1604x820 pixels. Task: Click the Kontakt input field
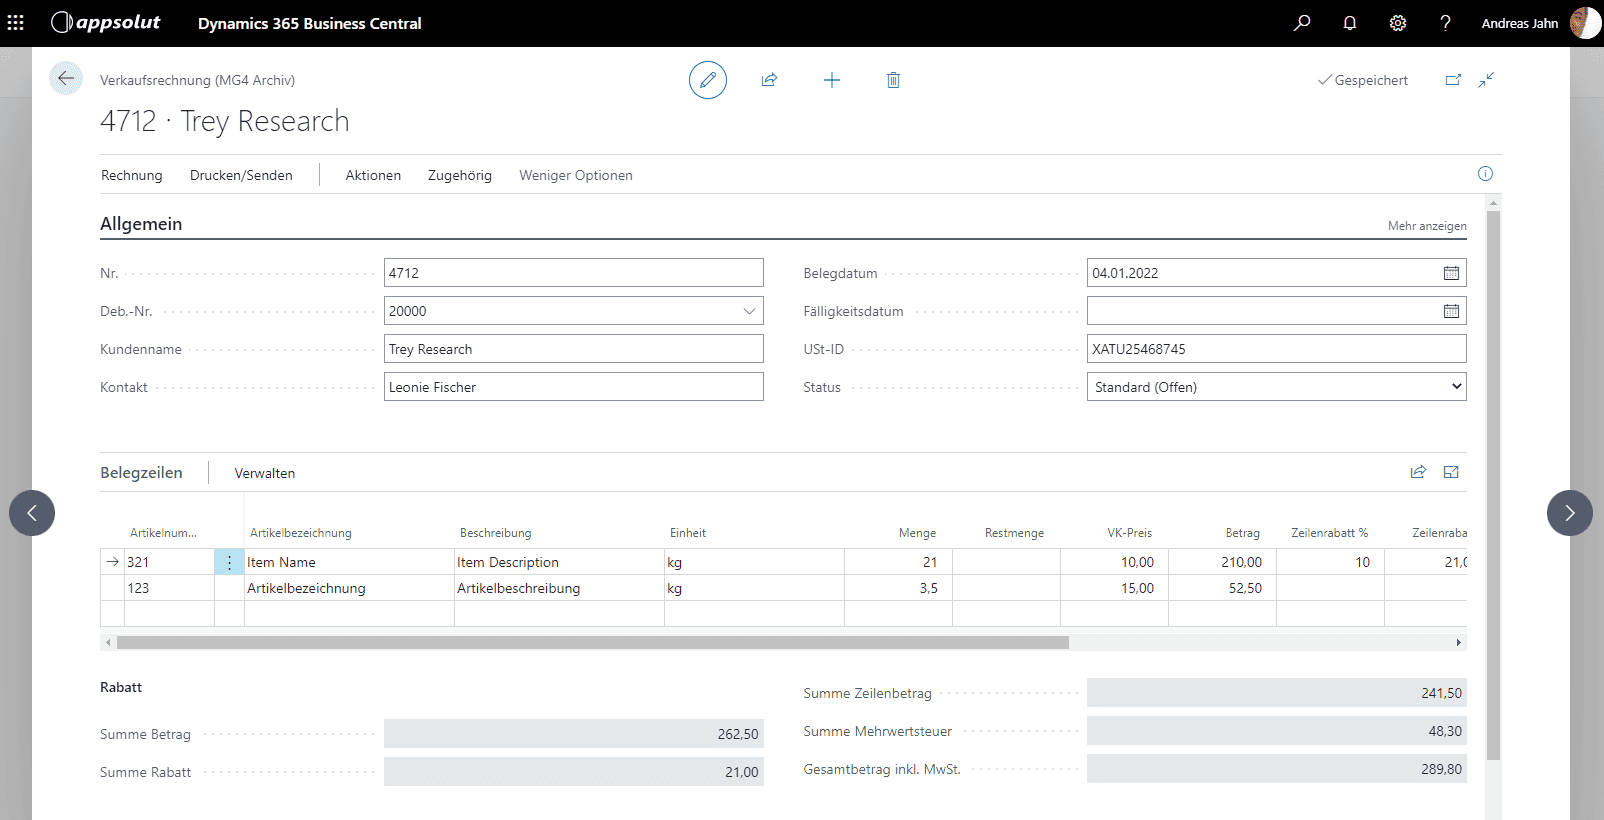click(573, 387)
